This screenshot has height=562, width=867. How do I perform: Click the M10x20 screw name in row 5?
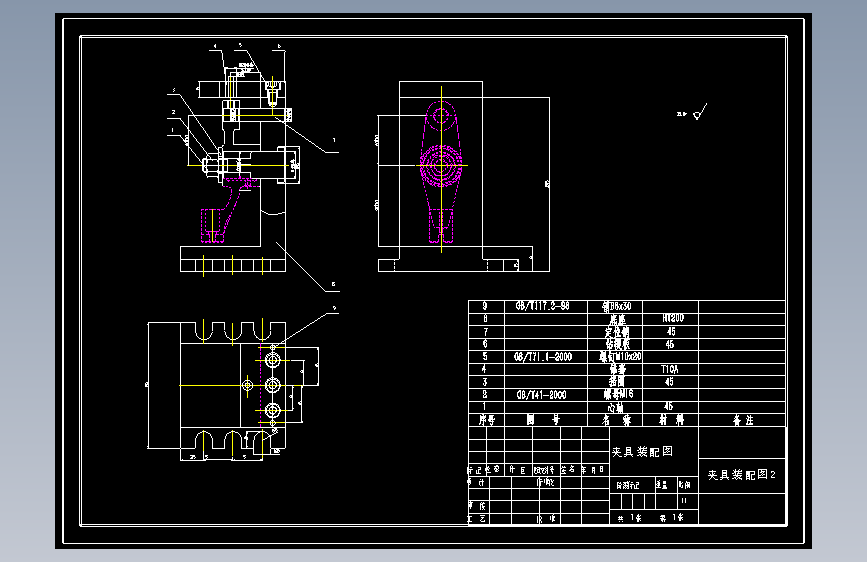620,357
